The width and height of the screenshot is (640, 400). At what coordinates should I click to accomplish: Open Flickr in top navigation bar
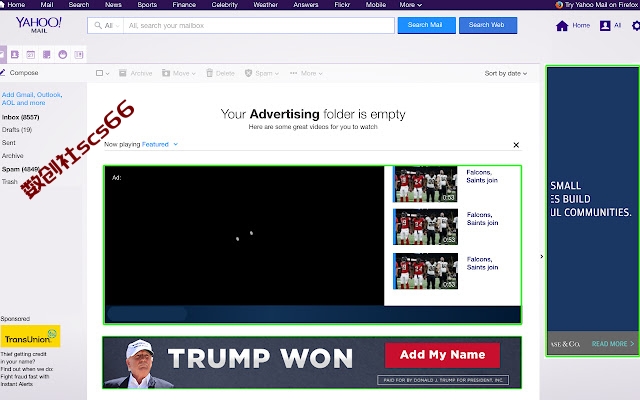click(342, 4)
